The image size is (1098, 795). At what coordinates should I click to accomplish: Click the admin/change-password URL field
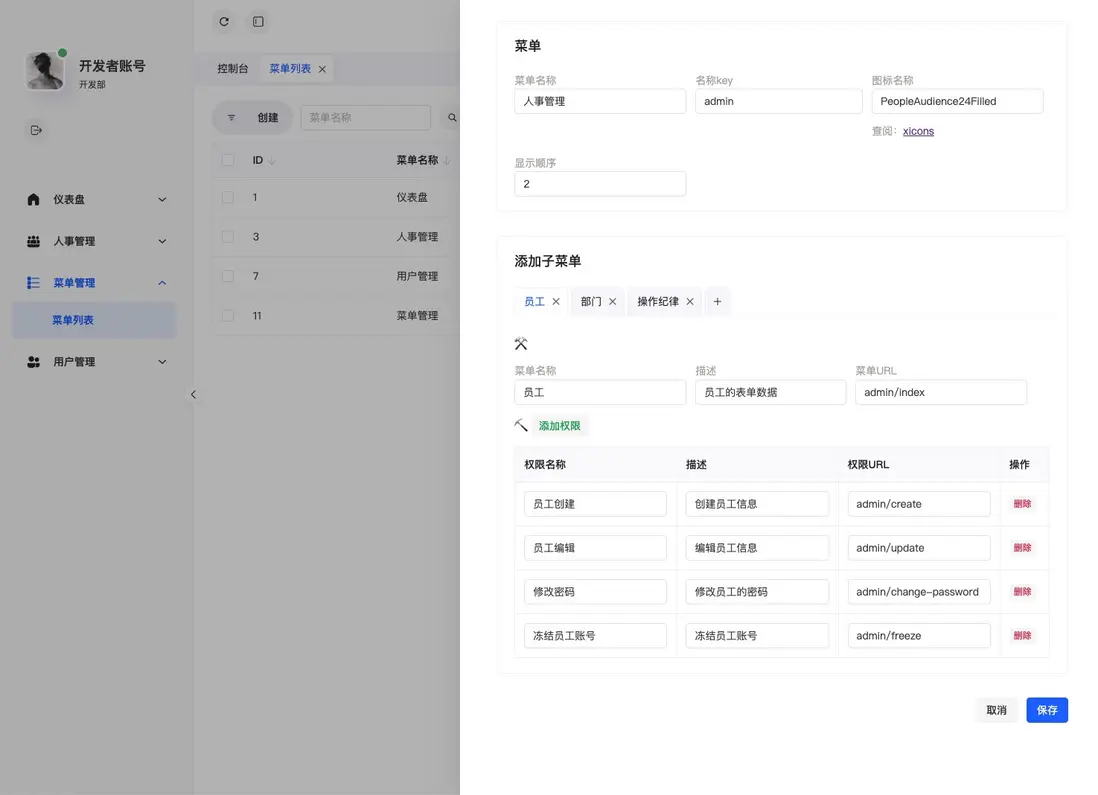(919, 592)
